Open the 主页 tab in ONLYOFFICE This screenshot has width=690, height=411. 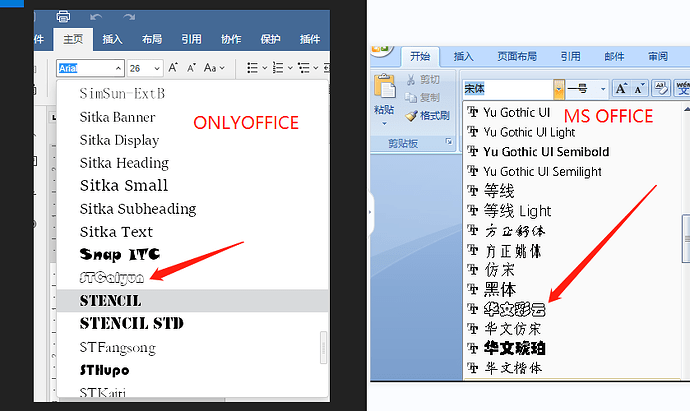point(73,39)
